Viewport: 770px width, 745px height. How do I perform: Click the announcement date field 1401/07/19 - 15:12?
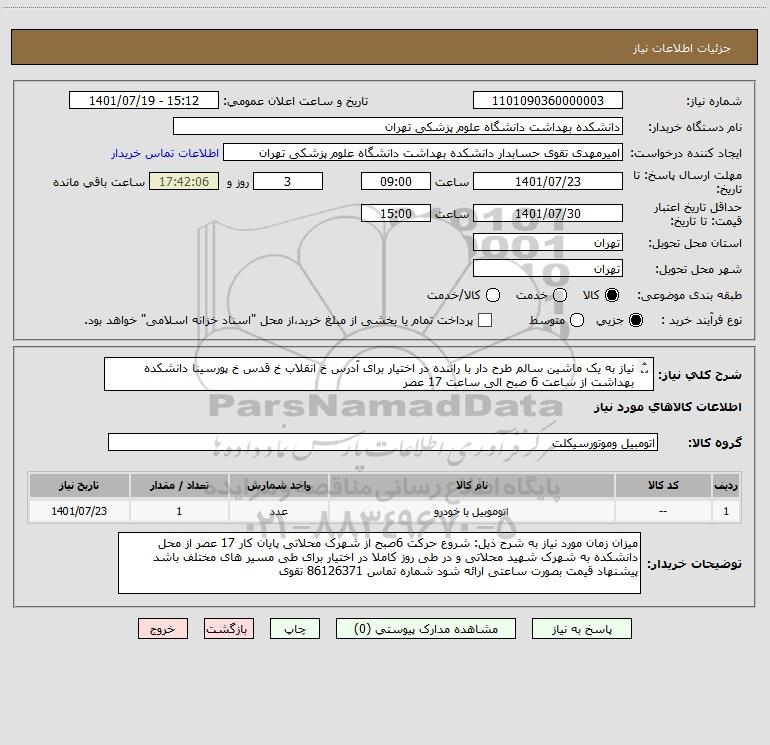(x=144, y=101)
